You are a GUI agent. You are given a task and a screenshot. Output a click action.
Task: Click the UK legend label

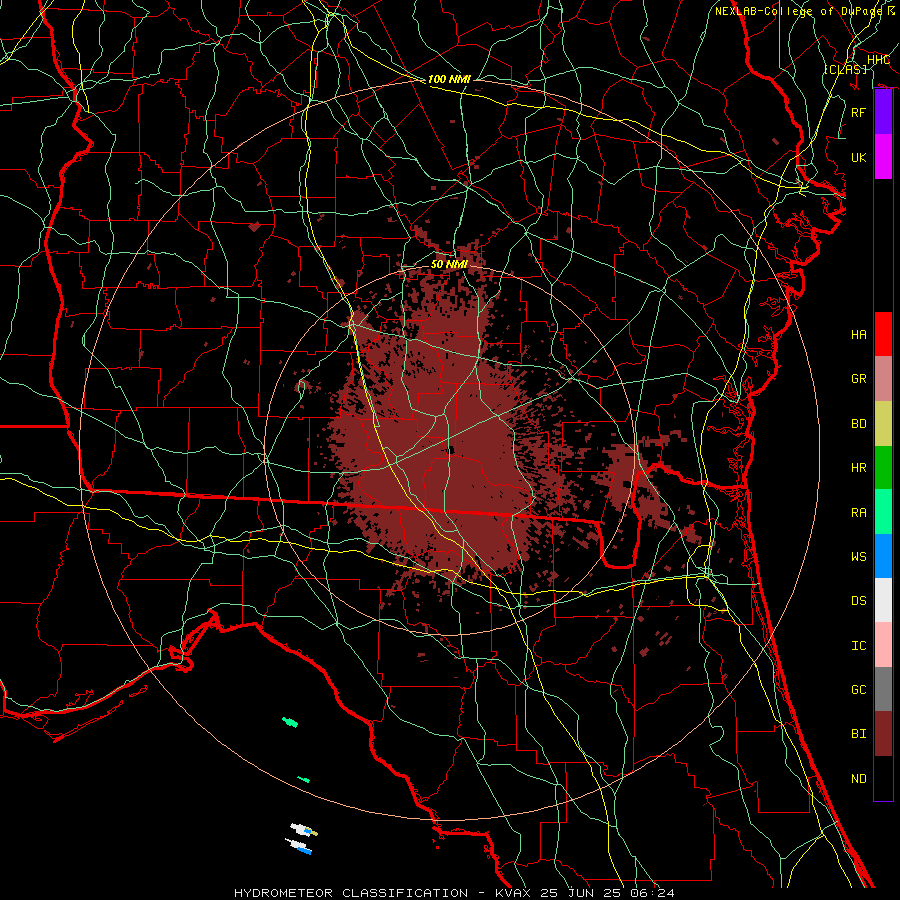pyautogui.click(x=858, y=157)
